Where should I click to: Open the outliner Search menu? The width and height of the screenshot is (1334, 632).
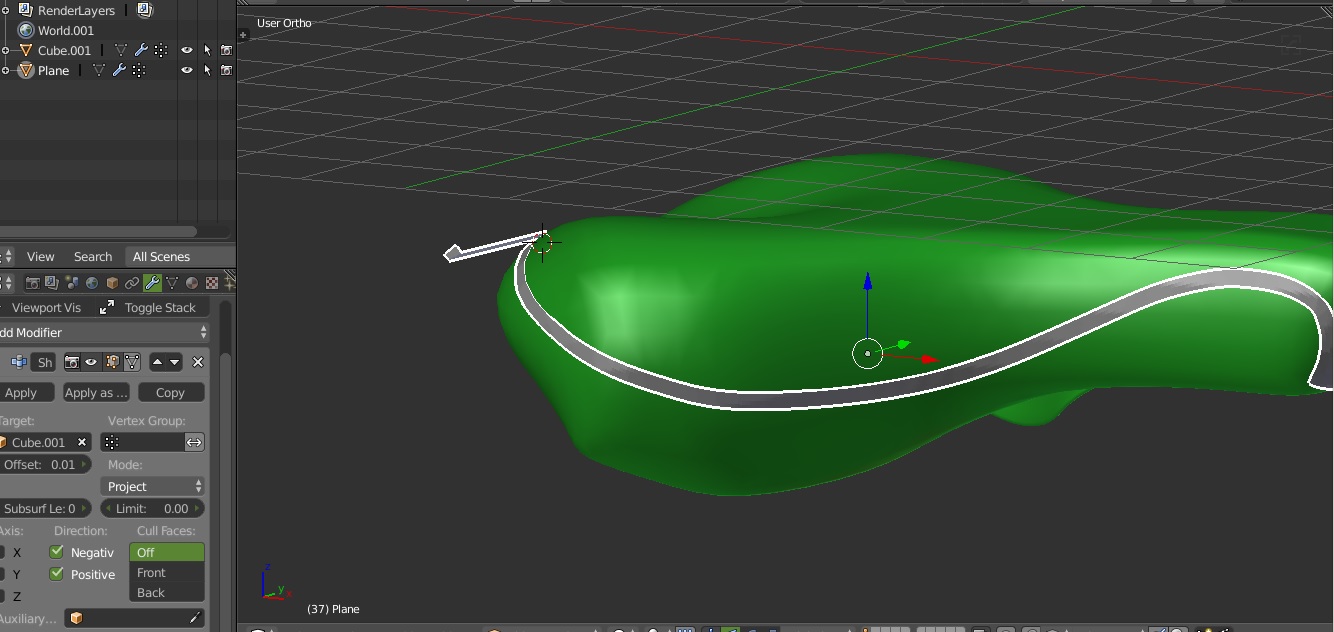click(93, 256)
